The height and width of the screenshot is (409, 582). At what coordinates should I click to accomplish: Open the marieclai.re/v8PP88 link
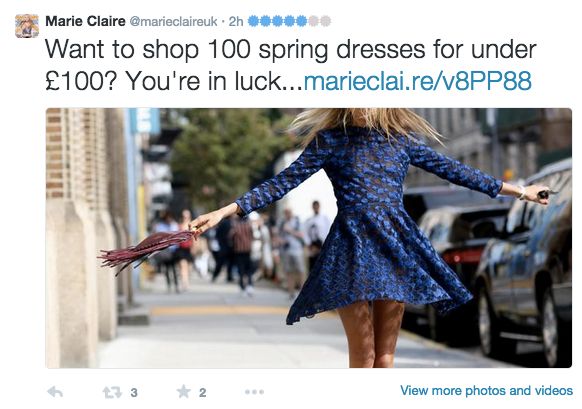click(418, 81)
